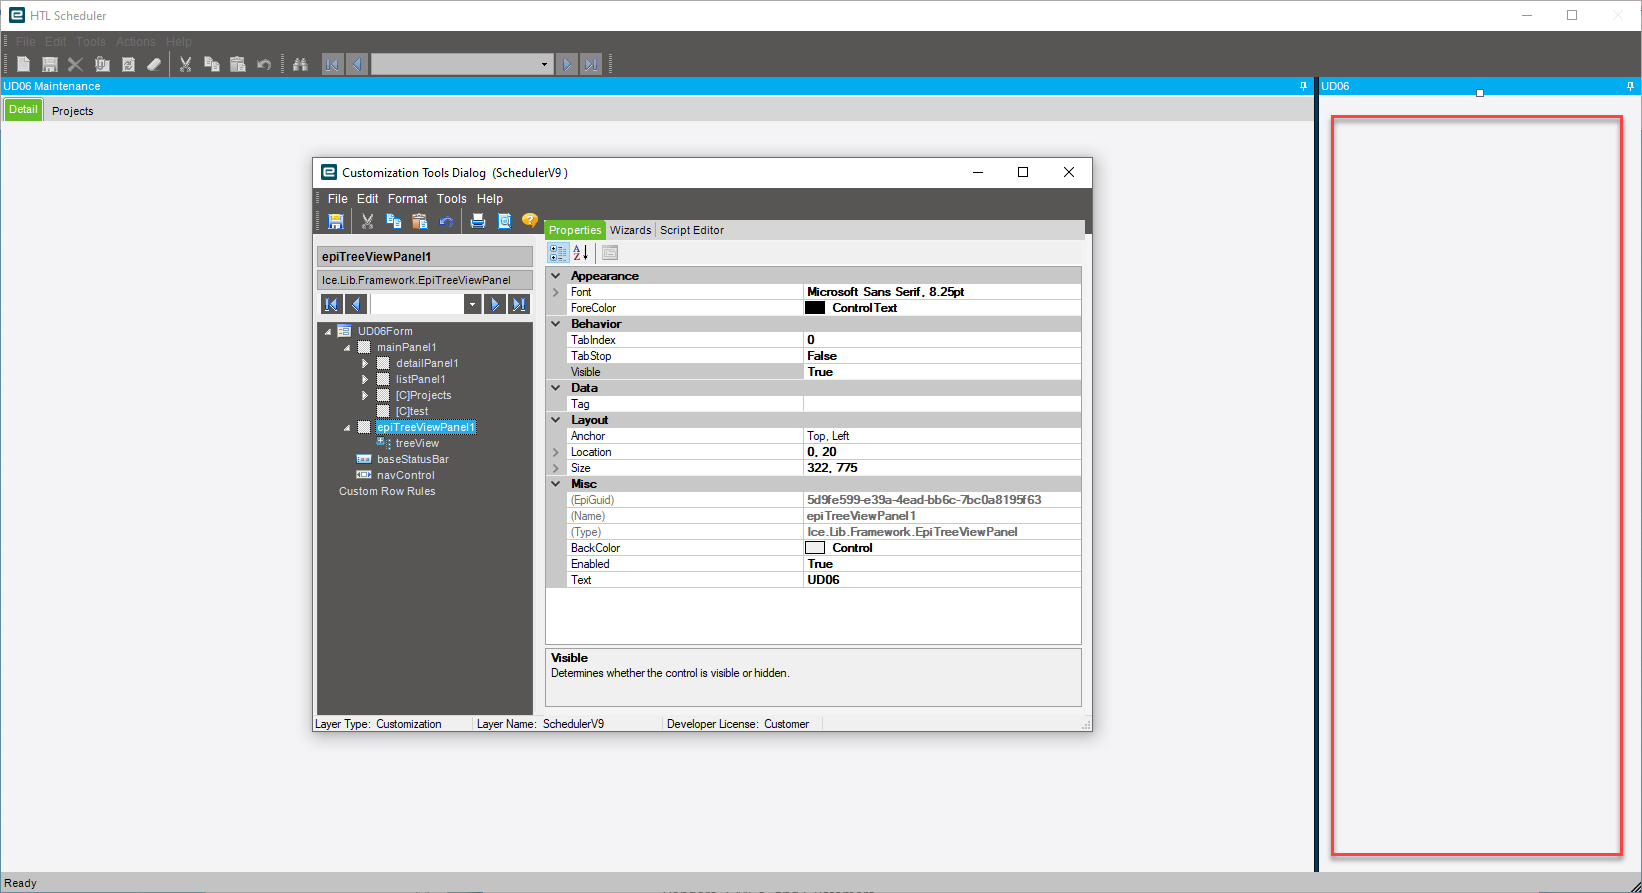The height and width of the screenshot is (893, 1642).
Task: Click the Clear eraser icon in the main toolbar
Action: pos(154,64)
